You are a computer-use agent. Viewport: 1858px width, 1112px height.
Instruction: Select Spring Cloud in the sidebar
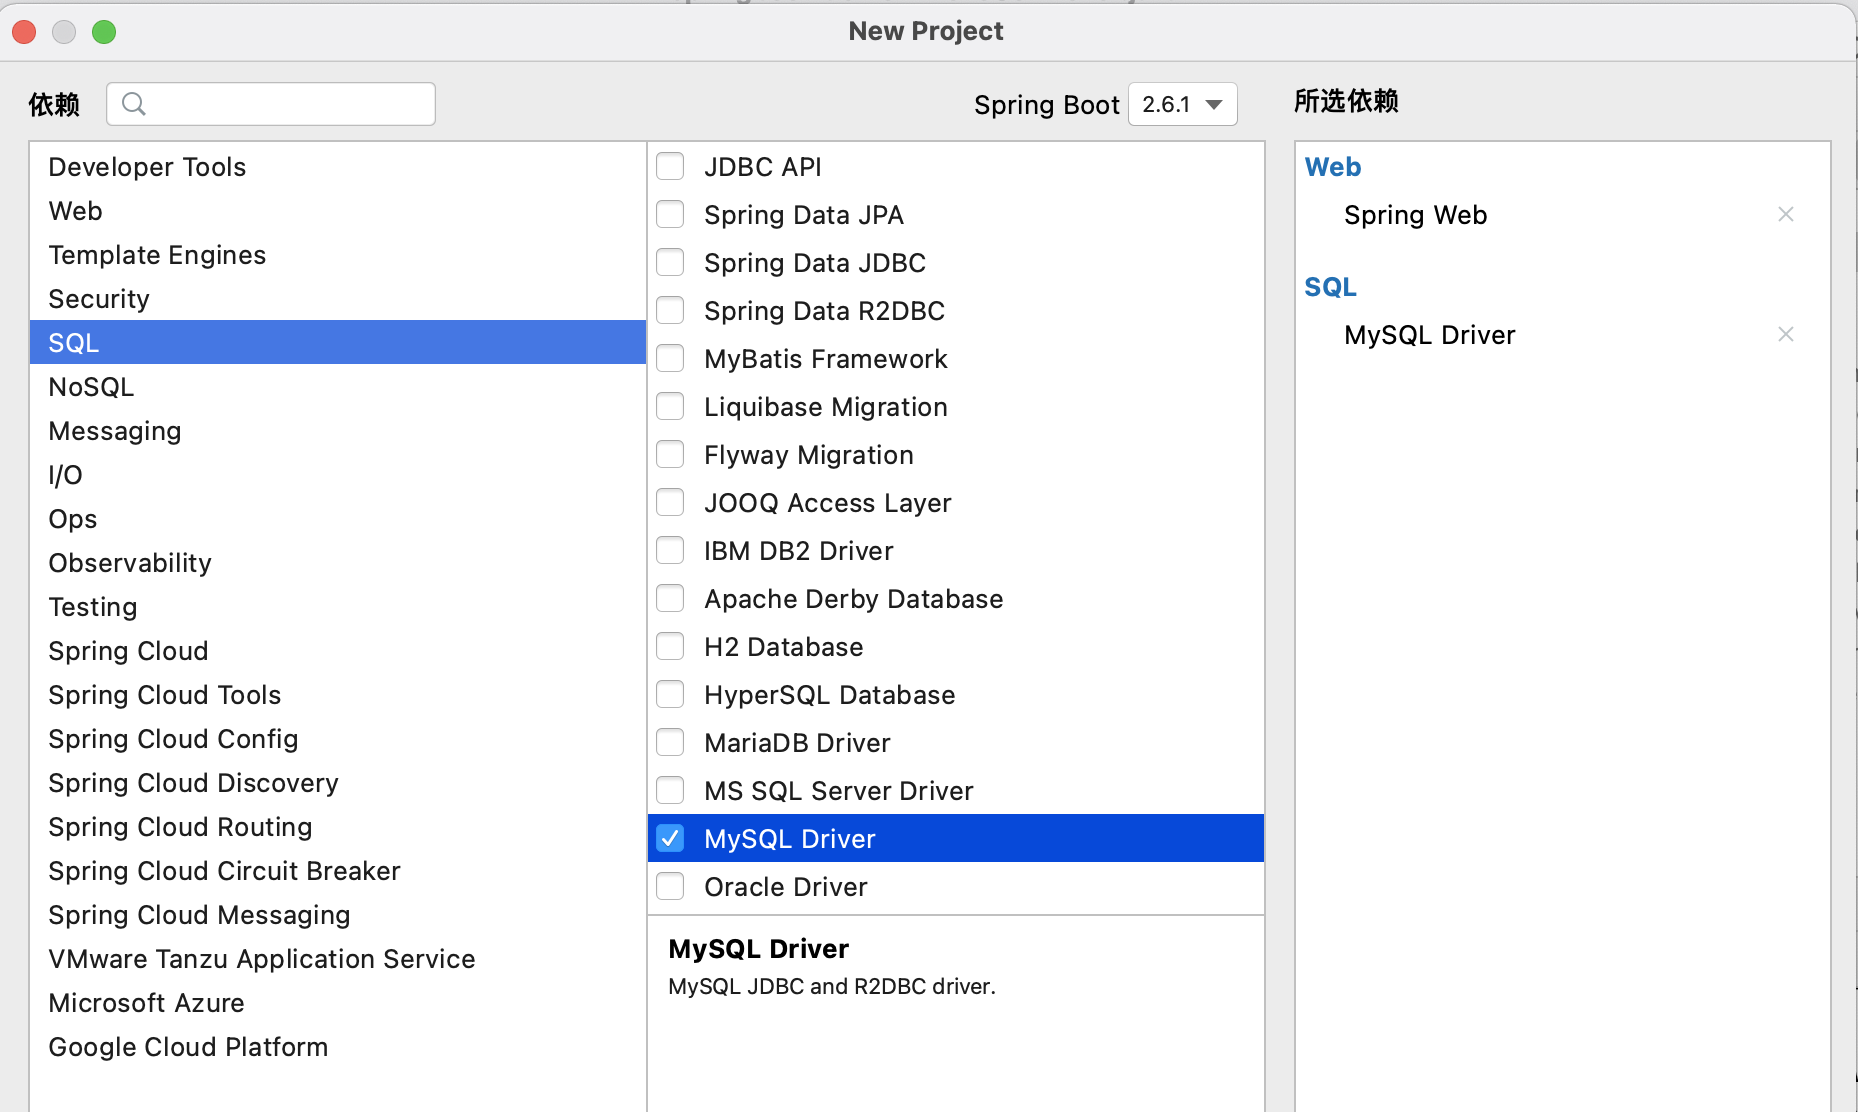pyautogui.click(x=128, y=650)
